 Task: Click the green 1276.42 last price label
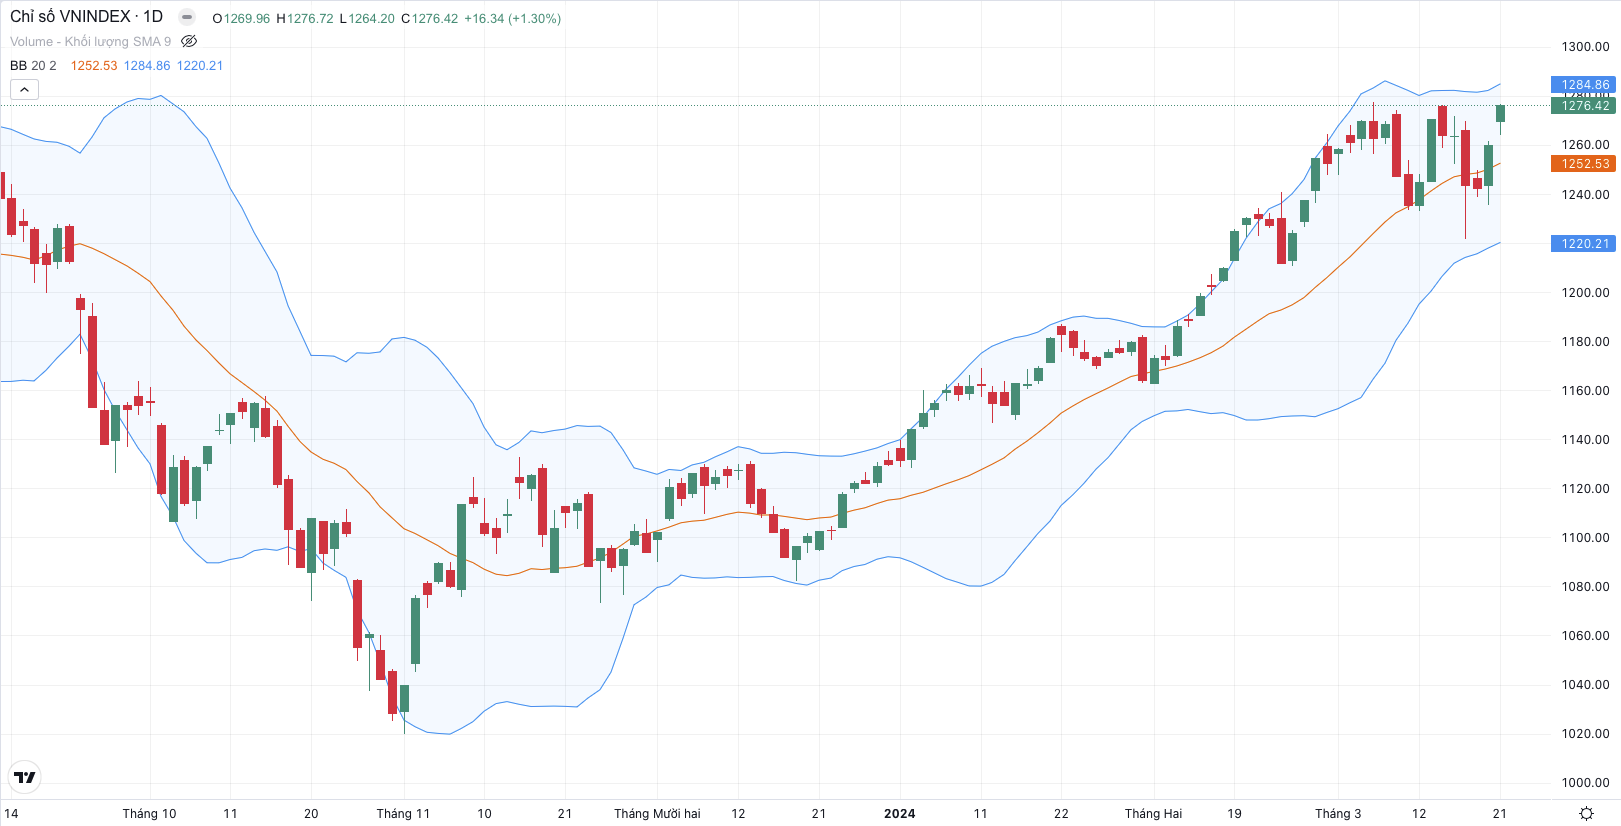[1582, 105]
